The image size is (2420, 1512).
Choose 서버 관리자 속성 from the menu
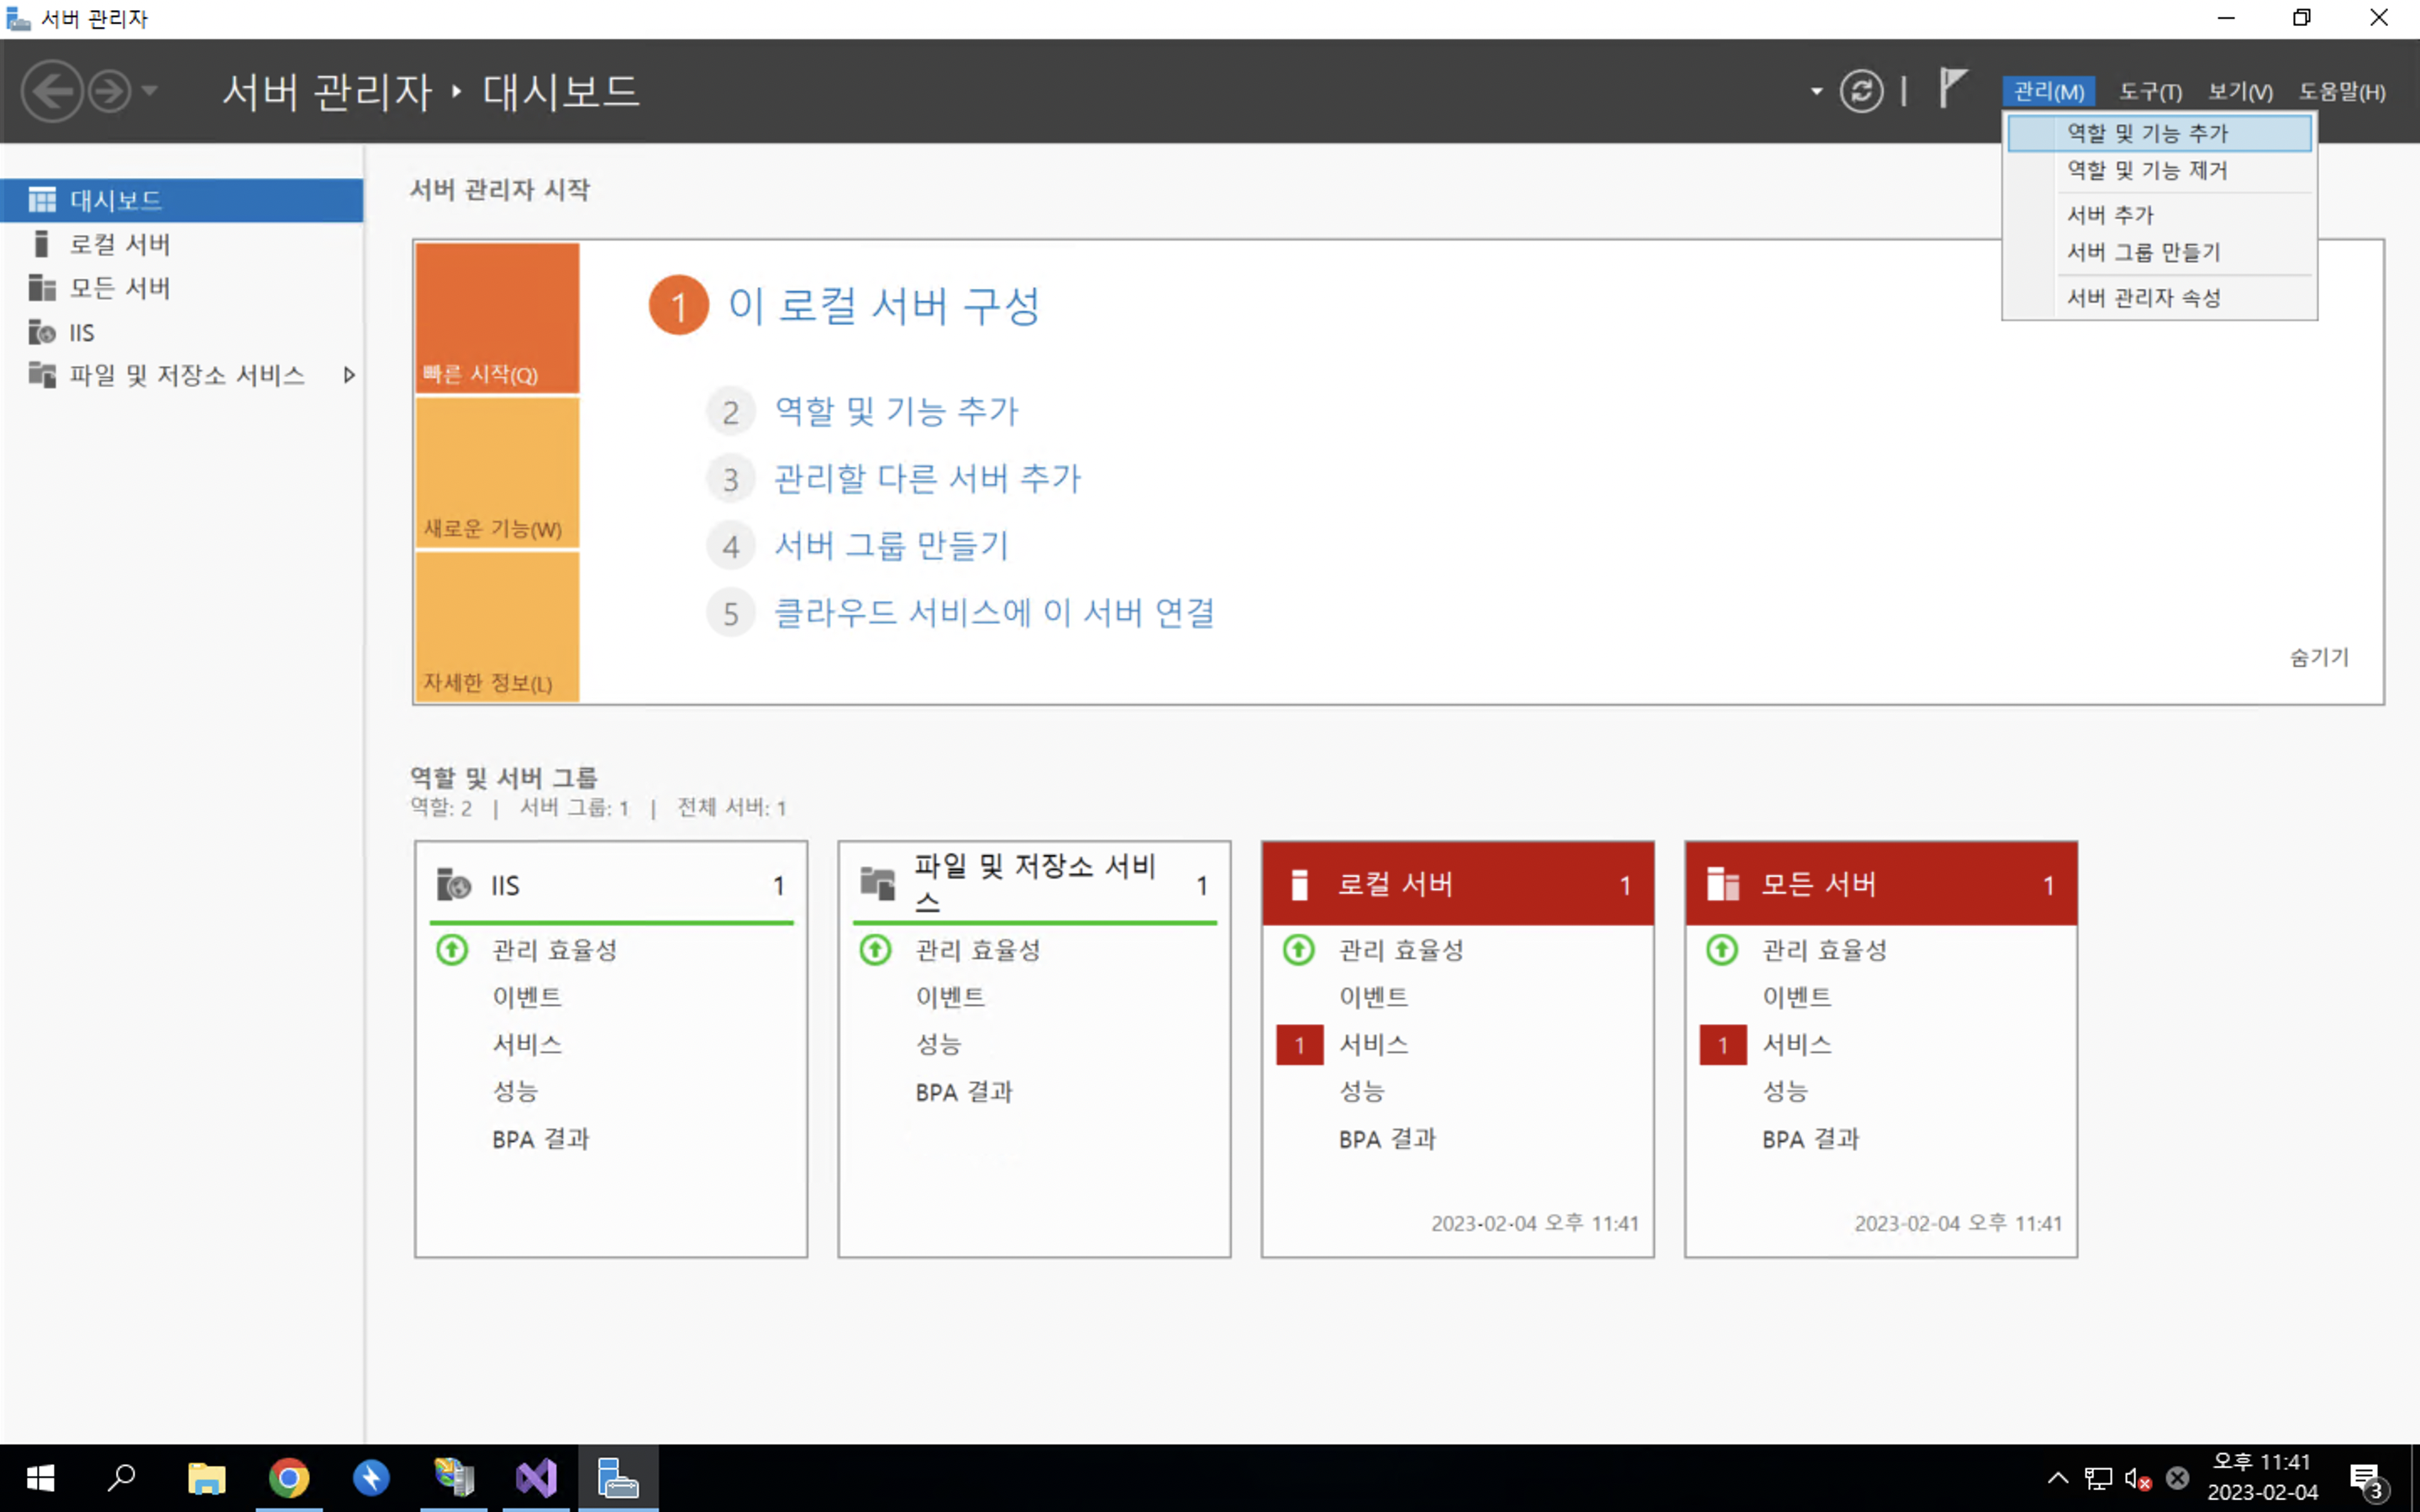[2143, 298]
